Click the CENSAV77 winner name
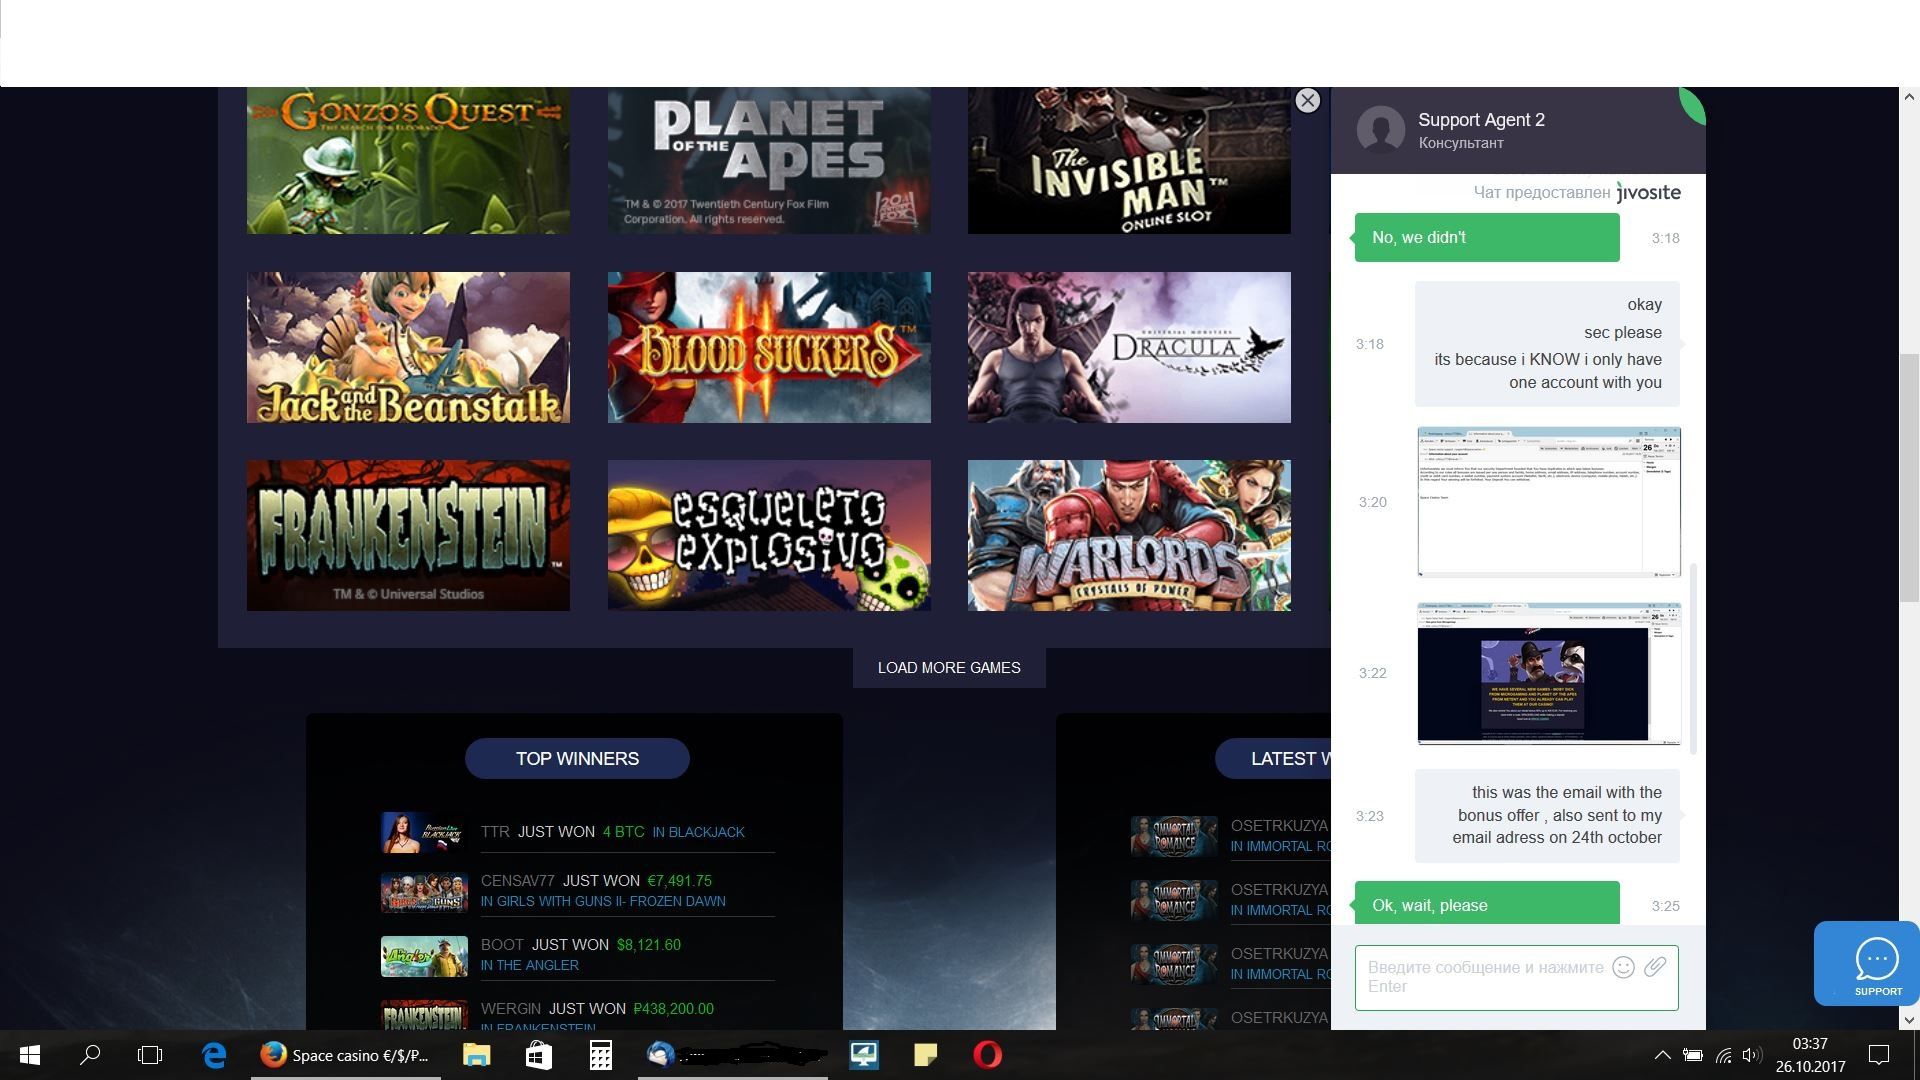 tap(517, 881)
